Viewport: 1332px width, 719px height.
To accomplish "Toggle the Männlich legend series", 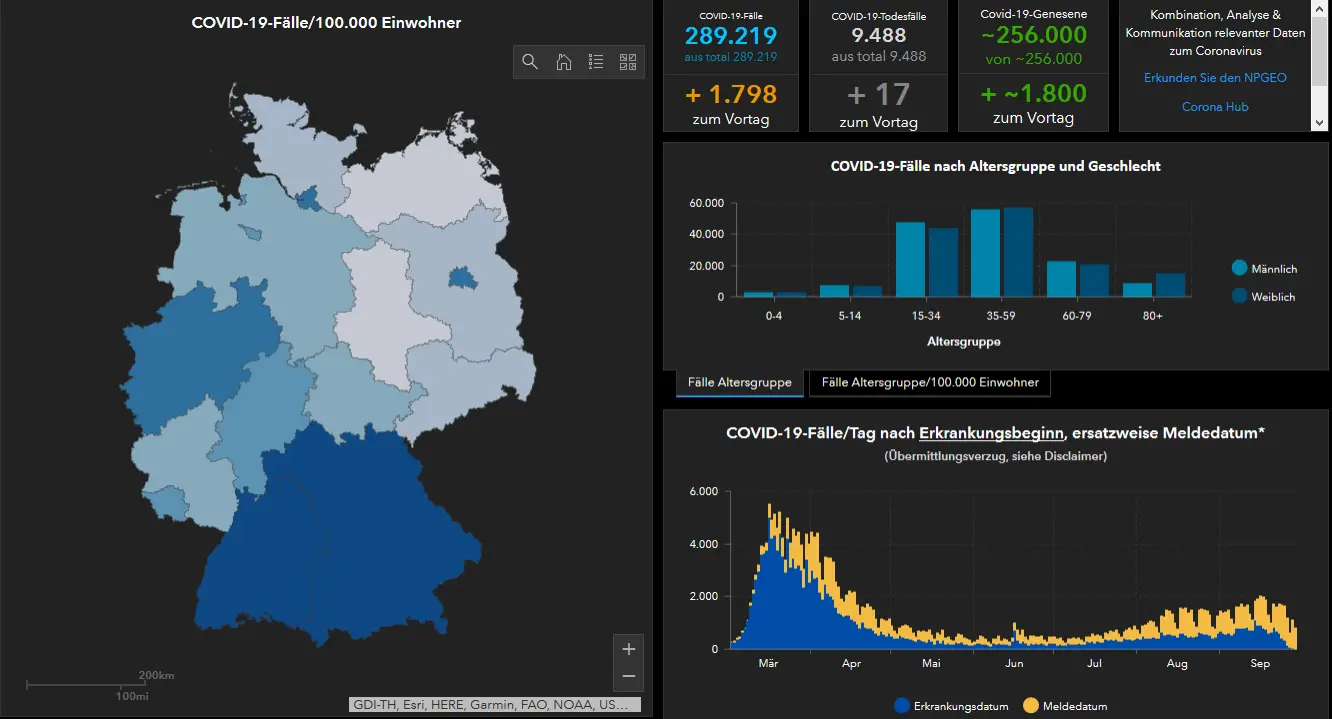I will [1264, 268].
